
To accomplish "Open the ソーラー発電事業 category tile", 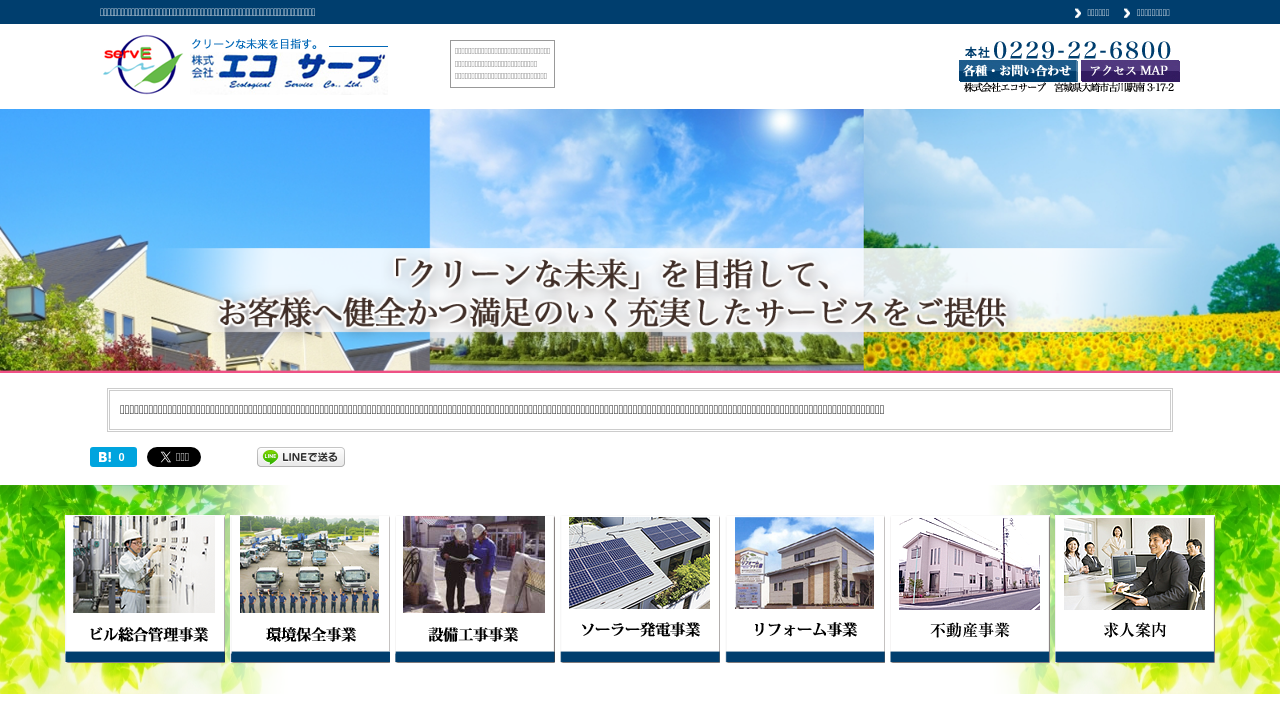I will coord(640,589).
